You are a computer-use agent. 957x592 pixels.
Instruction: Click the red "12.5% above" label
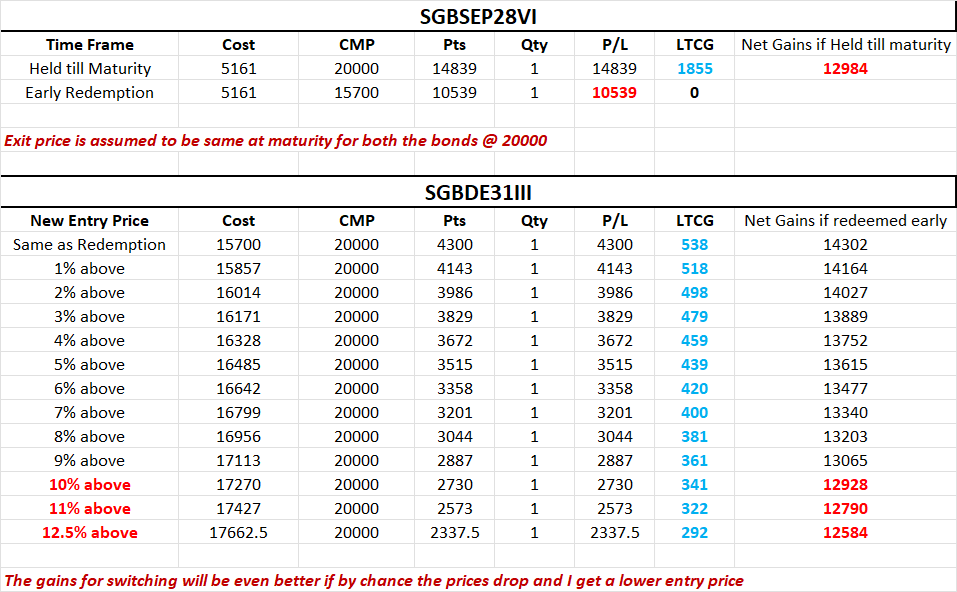click(90, 533)
